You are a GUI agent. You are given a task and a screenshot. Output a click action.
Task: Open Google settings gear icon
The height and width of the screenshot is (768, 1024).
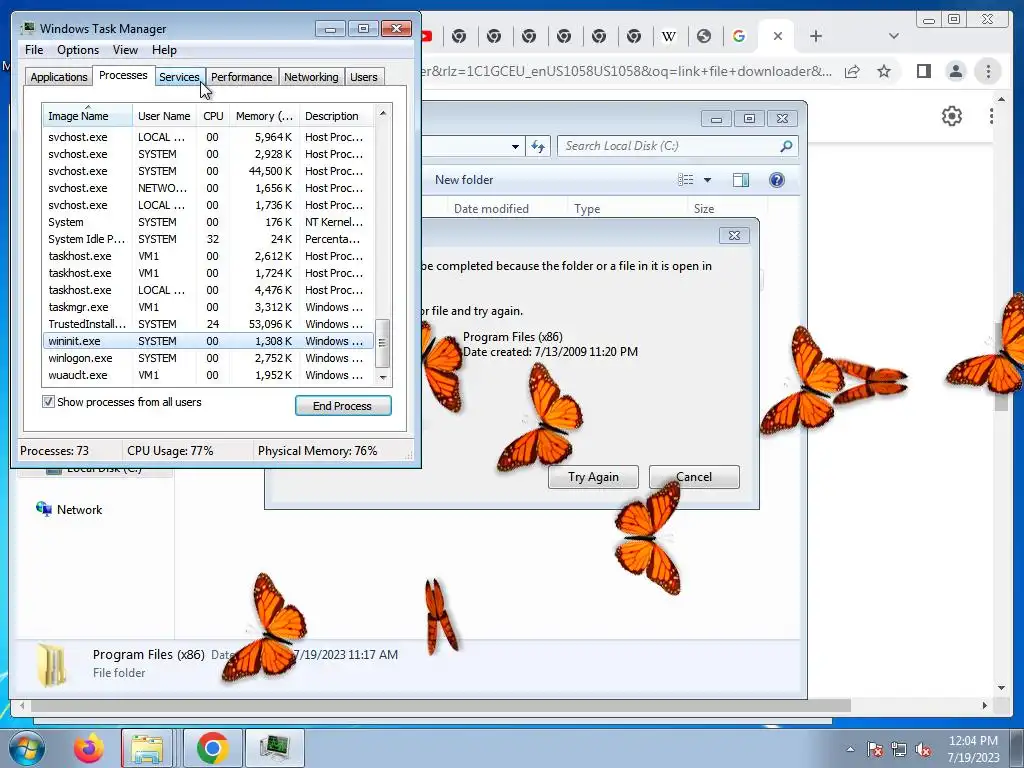pyautogui.click(x=952, y=116)
